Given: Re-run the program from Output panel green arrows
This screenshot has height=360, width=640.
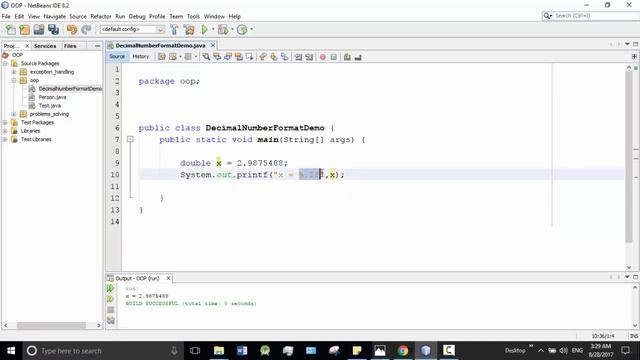Looking at the screenshot, I should tap(111, 288).
